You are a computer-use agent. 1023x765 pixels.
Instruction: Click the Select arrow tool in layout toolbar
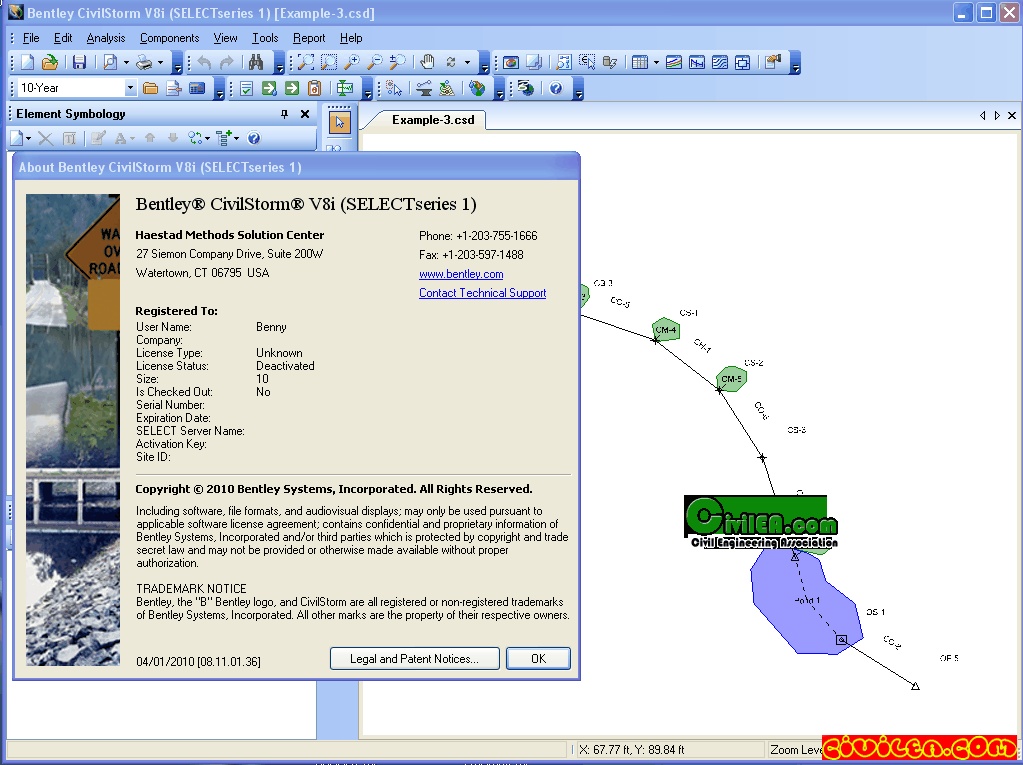(x=339, y=123)
